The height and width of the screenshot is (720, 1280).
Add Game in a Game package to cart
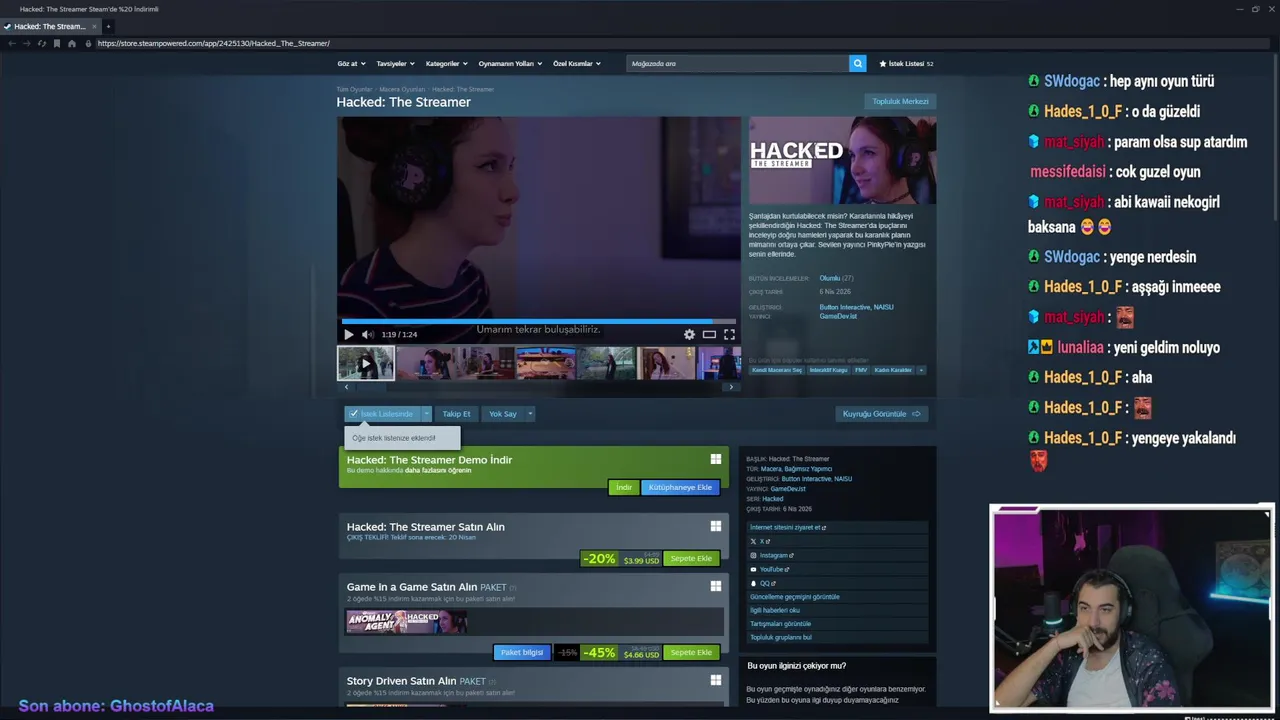[691, 652]
